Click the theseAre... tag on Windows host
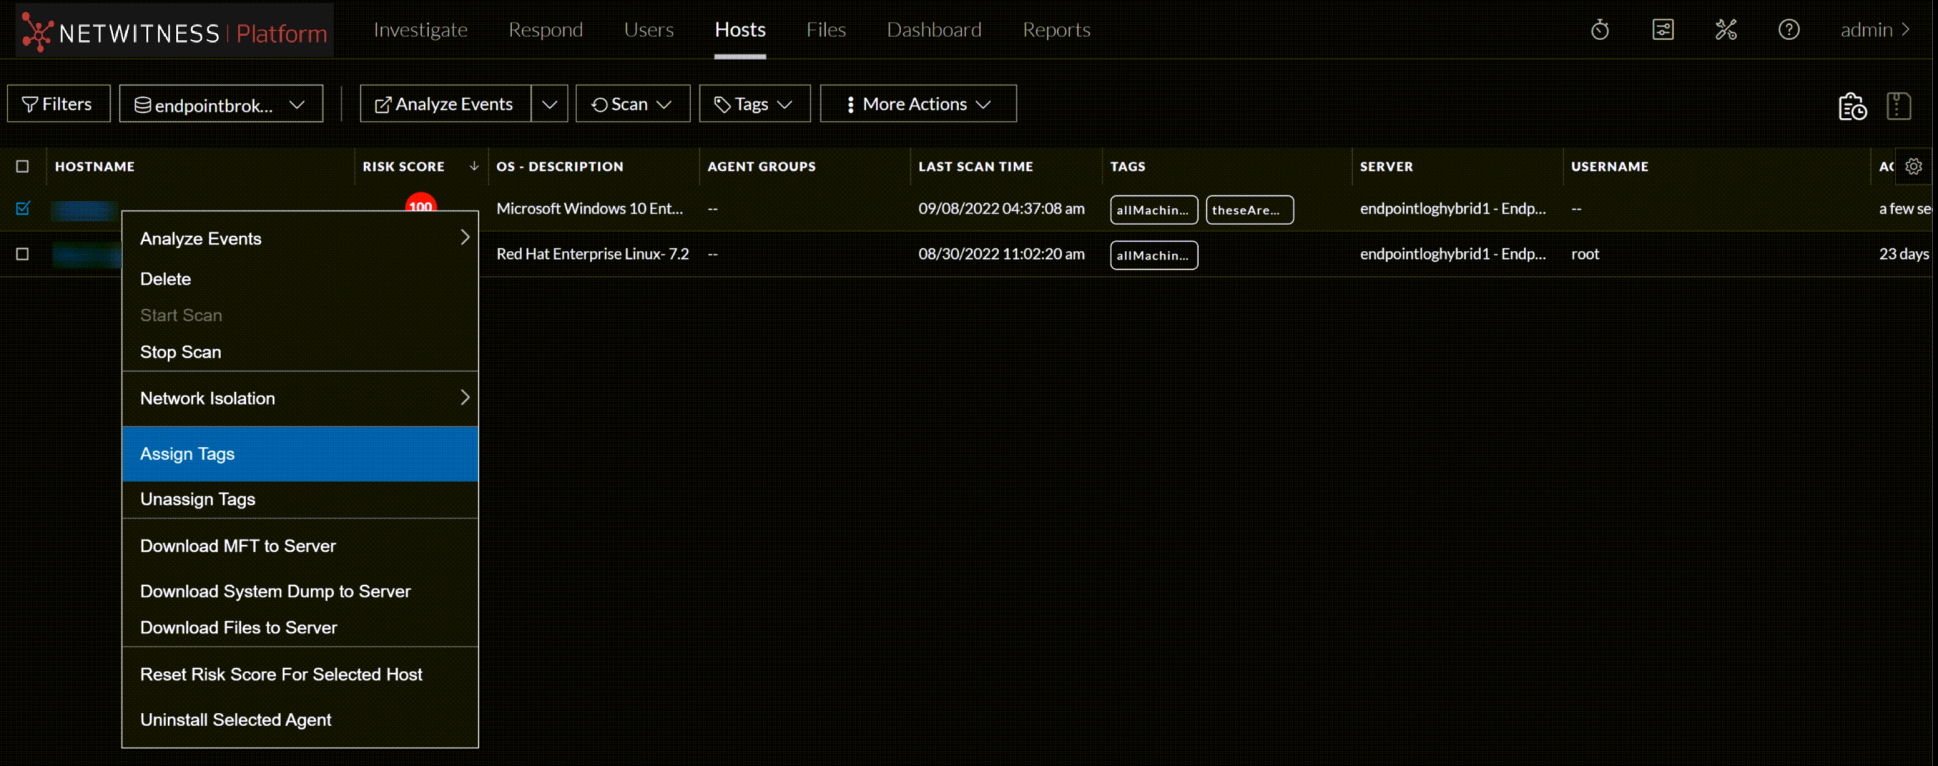Viewport: 1938px width, 766px height. 1250,210
